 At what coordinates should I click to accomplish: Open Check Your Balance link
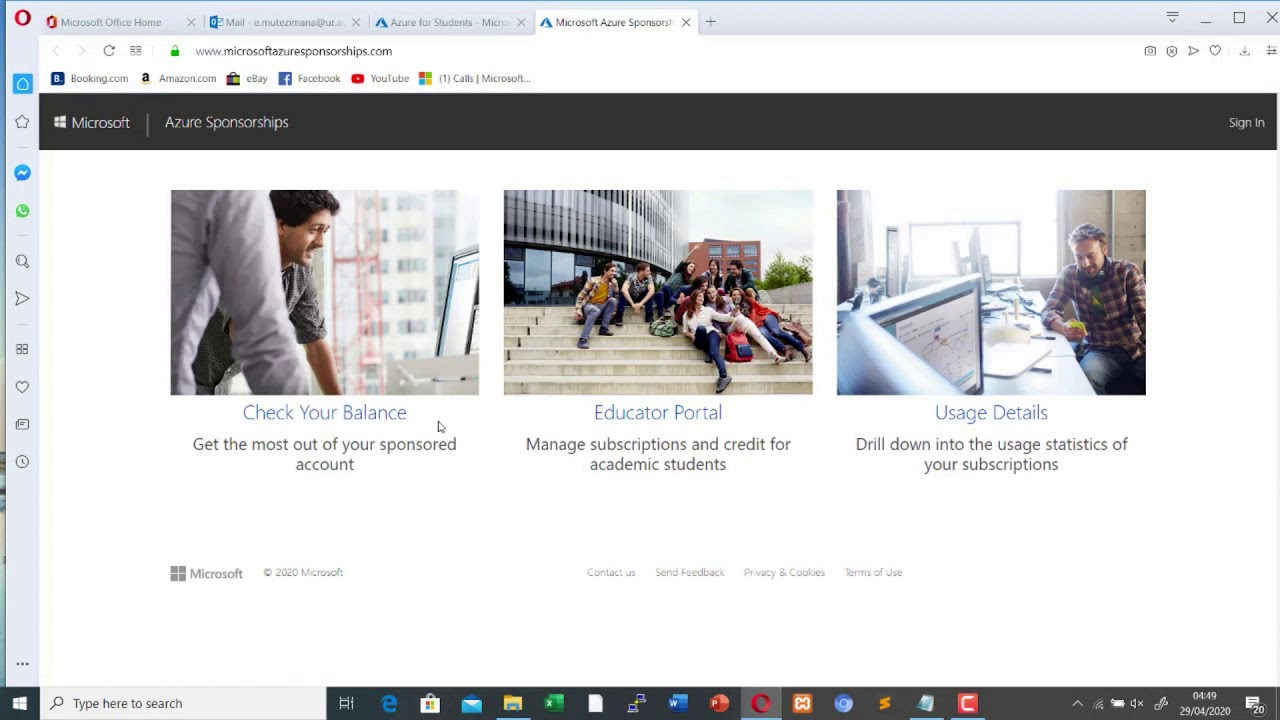click(324, 412)
